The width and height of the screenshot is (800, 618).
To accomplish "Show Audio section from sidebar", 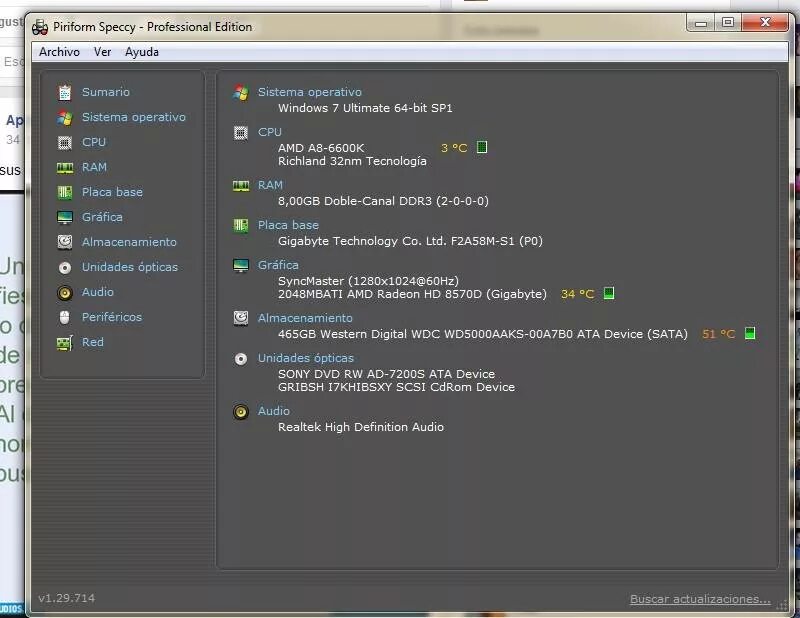I will pos(98,292).
